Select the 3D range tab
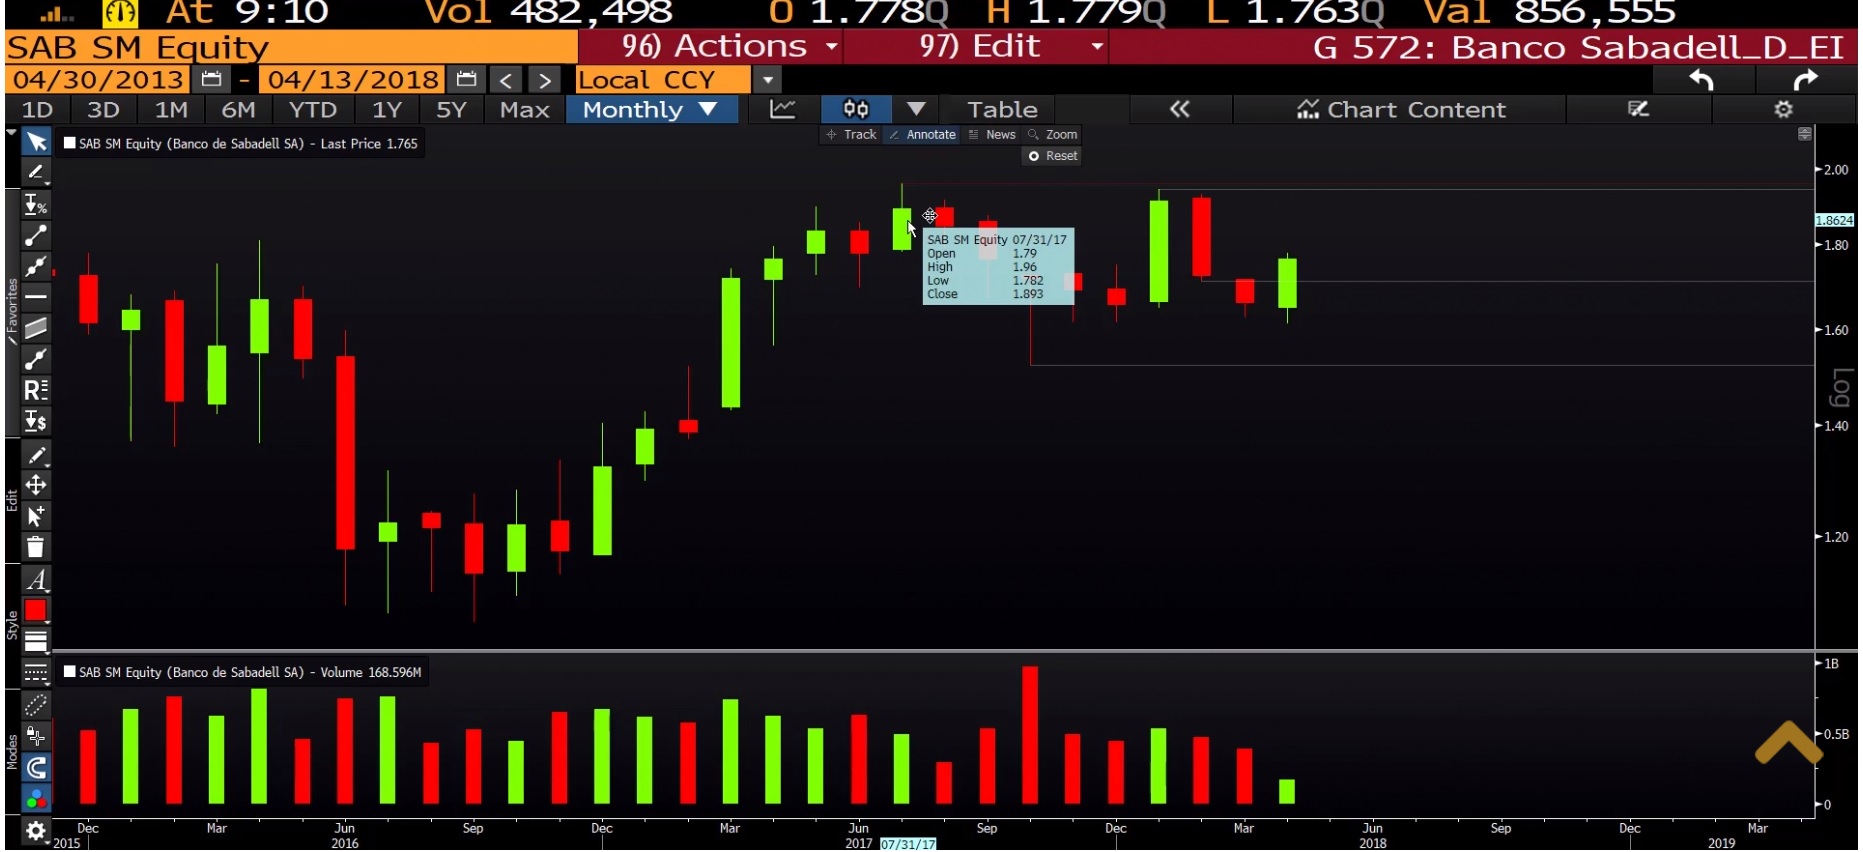This screenshot has height=852, width=1863. click(x=103, y=109)
